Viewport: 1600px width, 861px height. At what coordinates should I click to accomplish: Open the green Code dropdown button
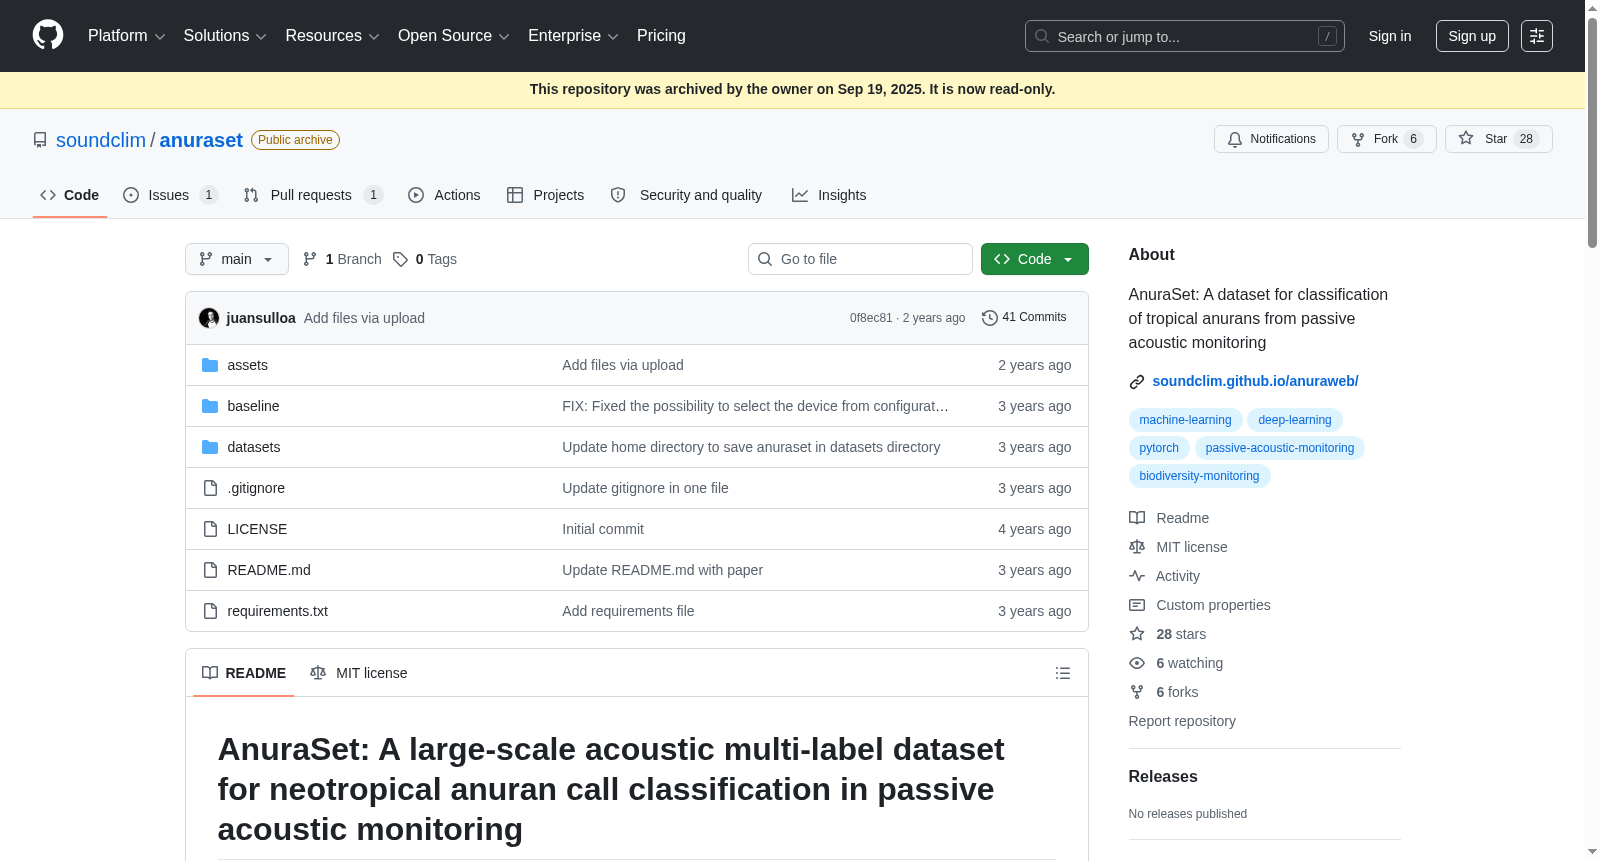point(1035,259)
